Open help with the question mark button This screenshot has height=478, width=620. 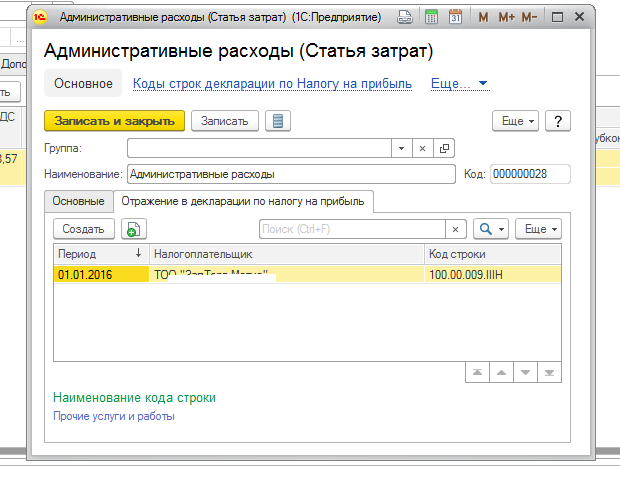tap(557, 121)
